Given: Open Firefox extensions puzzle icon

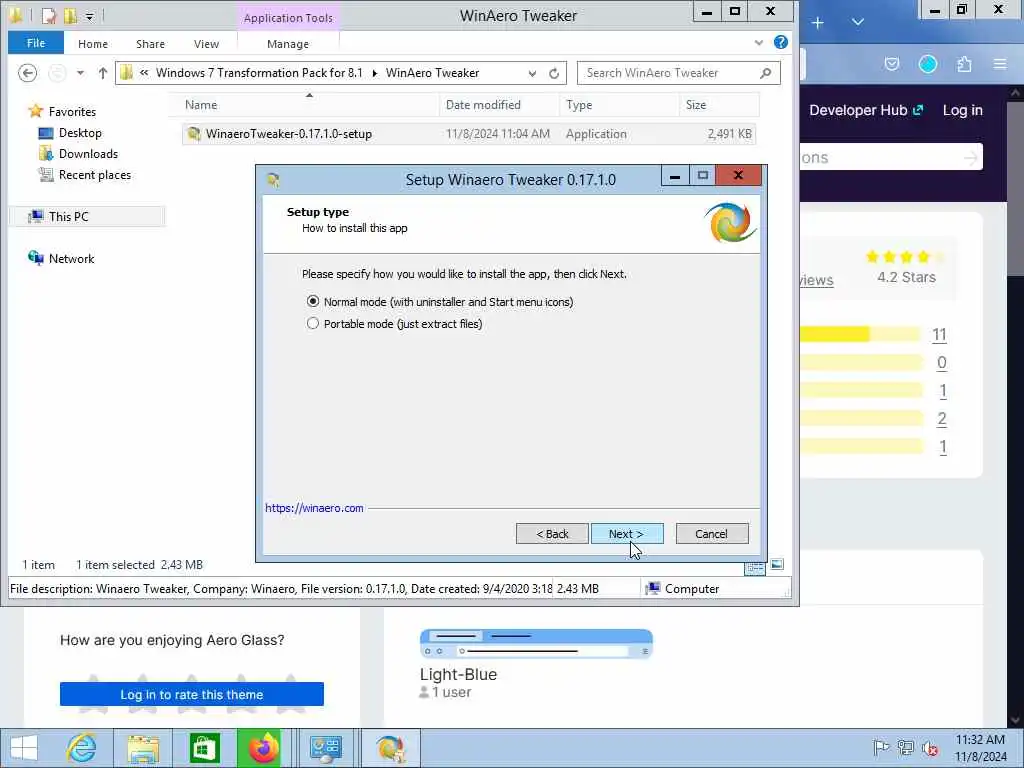Looking at the screenshot, I should [965, 64].
